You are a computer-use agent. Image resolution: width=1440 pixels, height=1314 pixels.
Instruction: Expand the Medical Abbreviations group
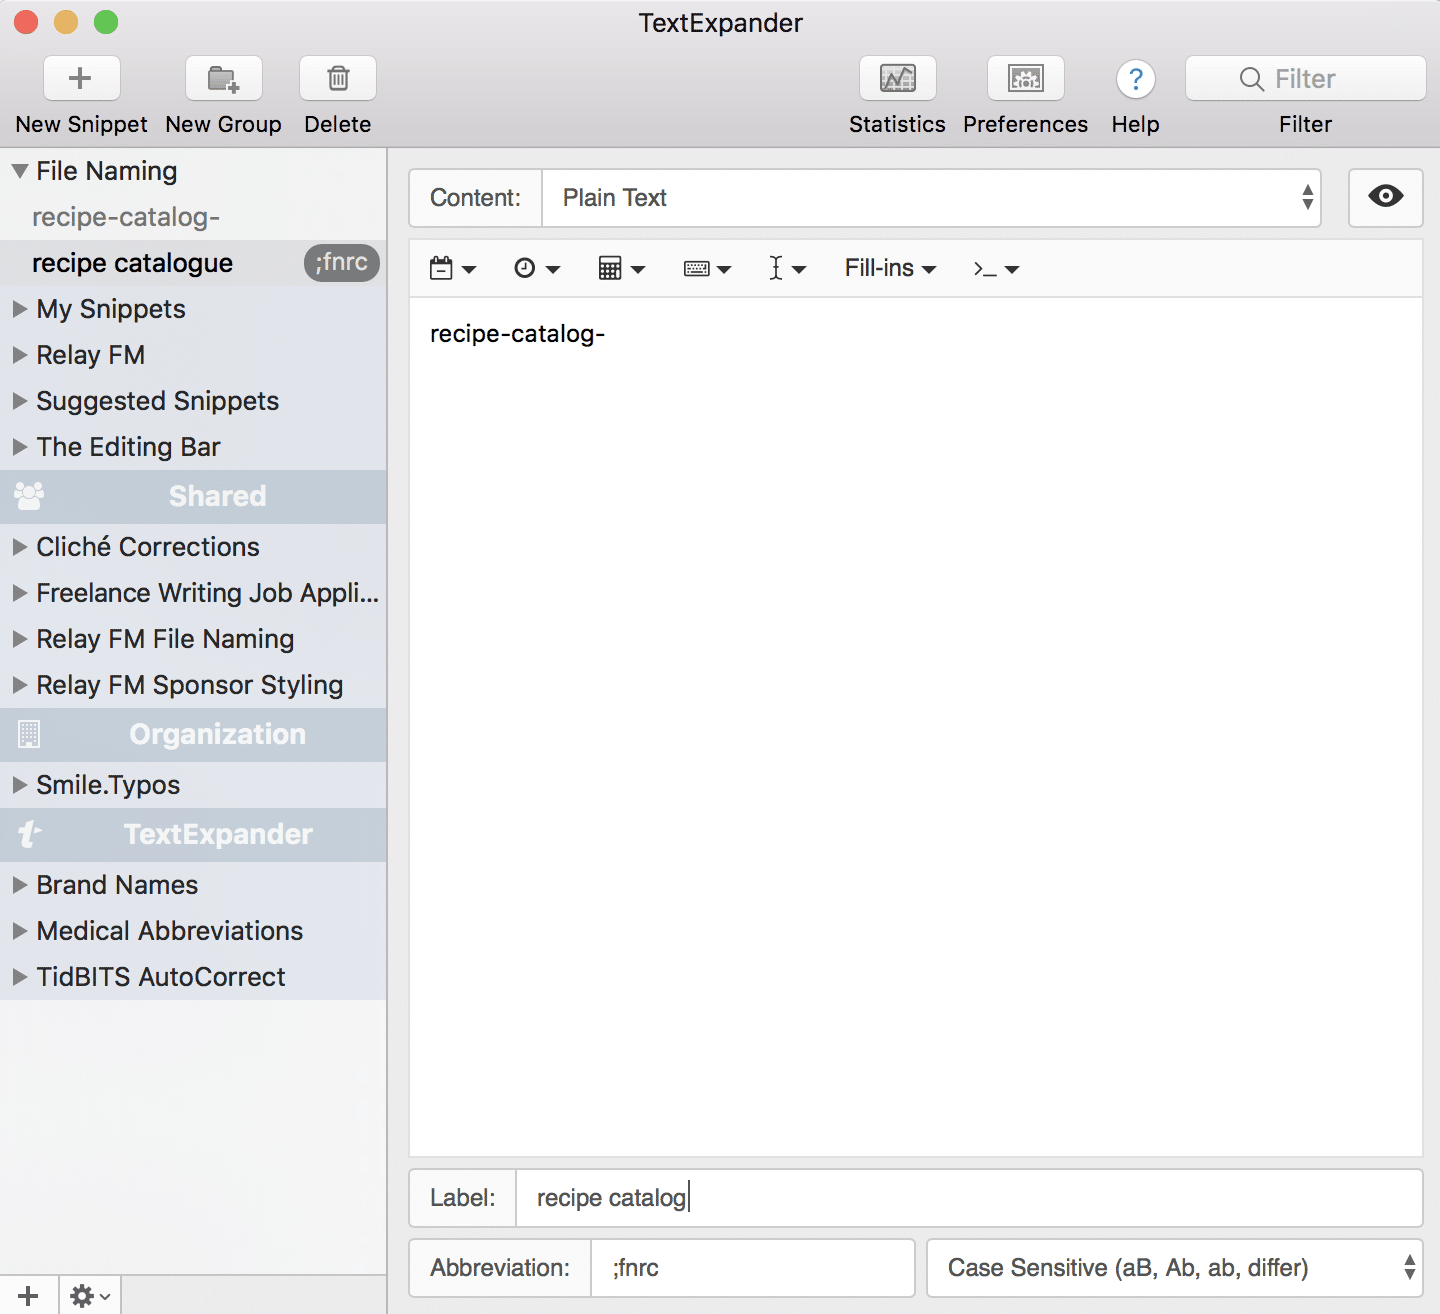point(19,931)
